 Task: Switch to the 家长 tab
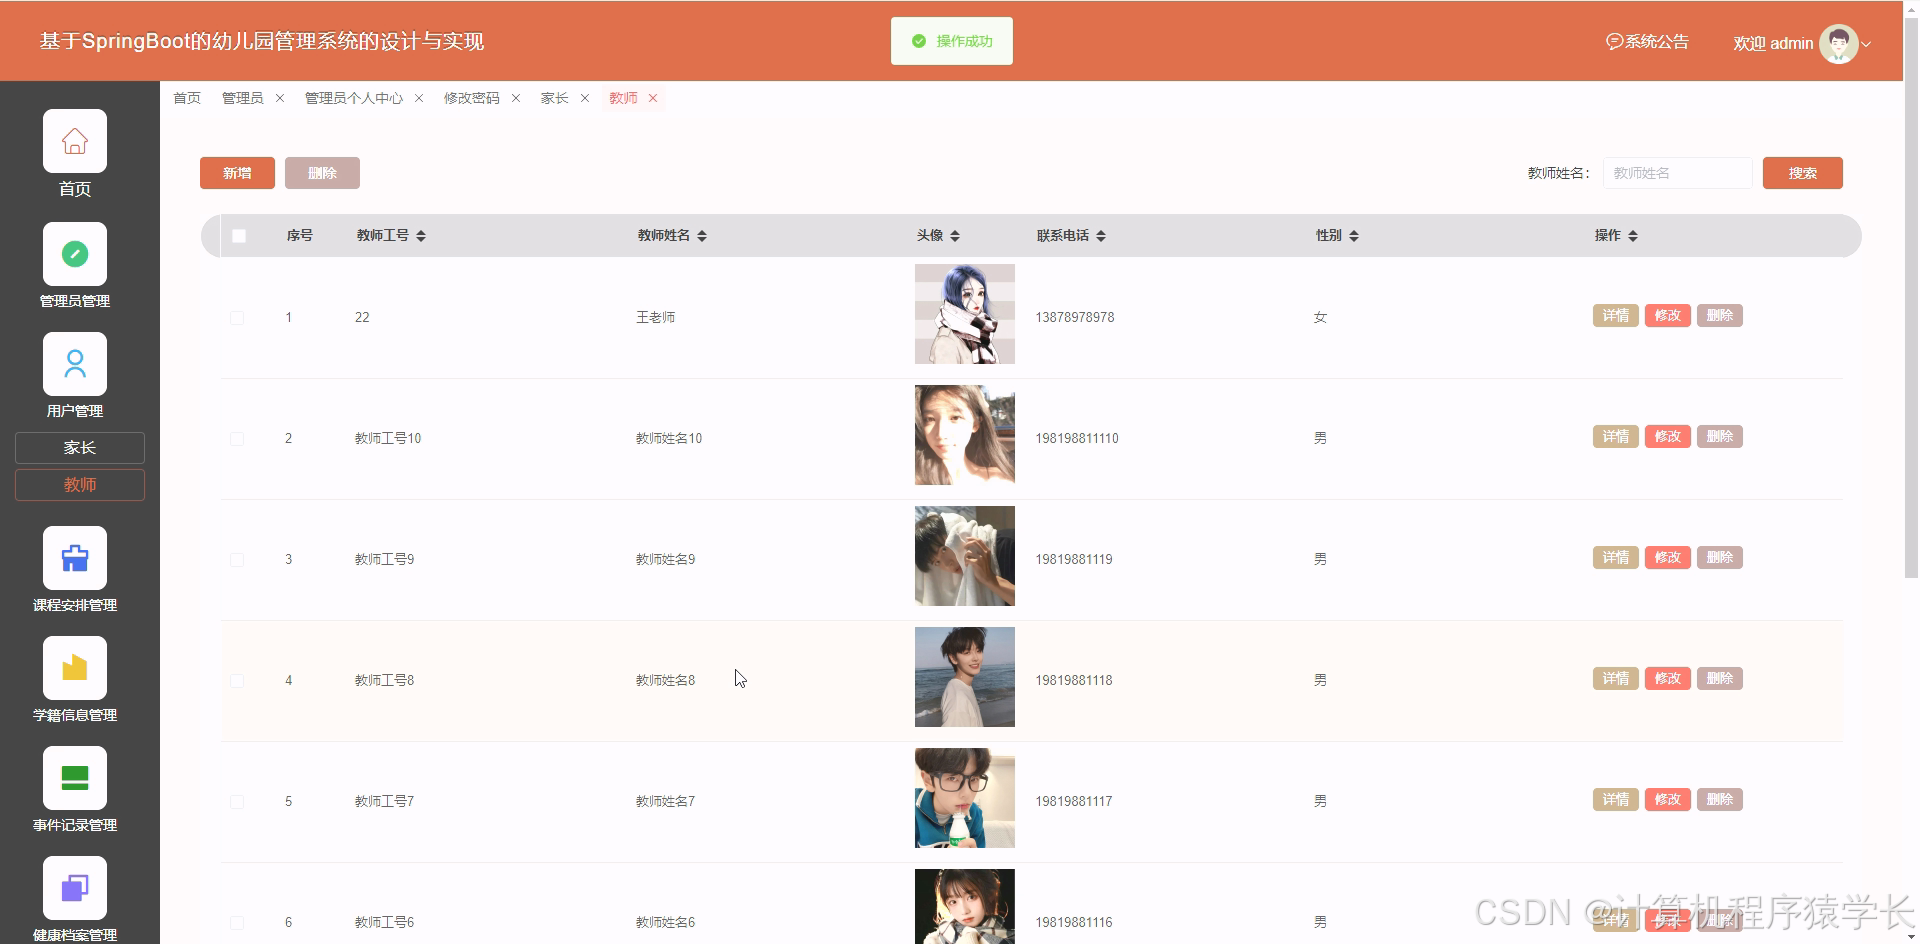tap(555, 98)
